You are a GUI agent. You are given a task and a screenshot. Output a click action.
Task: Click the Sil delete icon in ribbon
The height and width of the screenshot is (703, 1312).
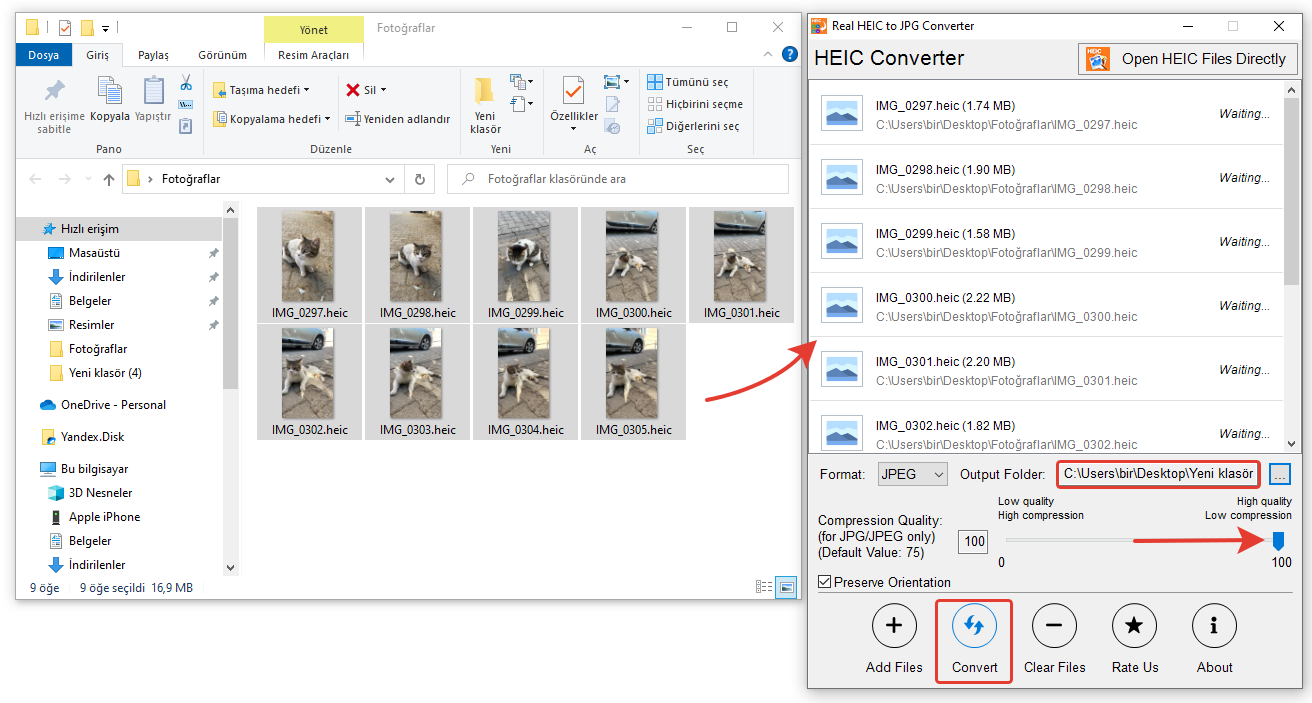click(353, 90)
